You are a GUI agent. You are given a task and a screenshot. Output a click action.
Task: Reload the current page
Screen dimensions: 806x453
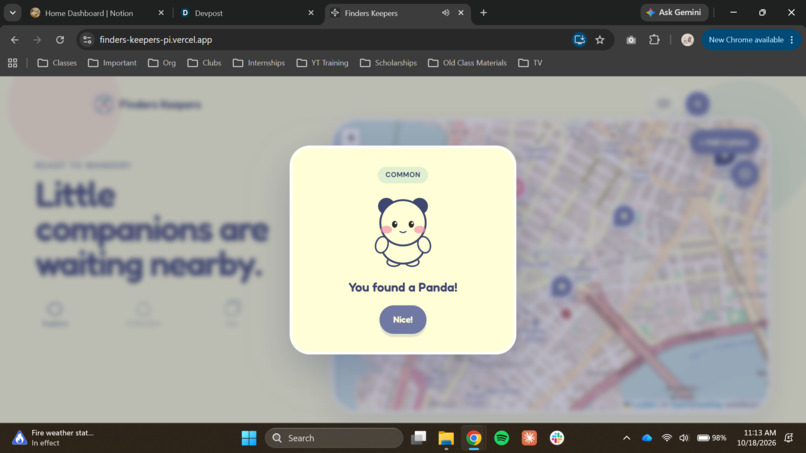(x=60, y=40)
